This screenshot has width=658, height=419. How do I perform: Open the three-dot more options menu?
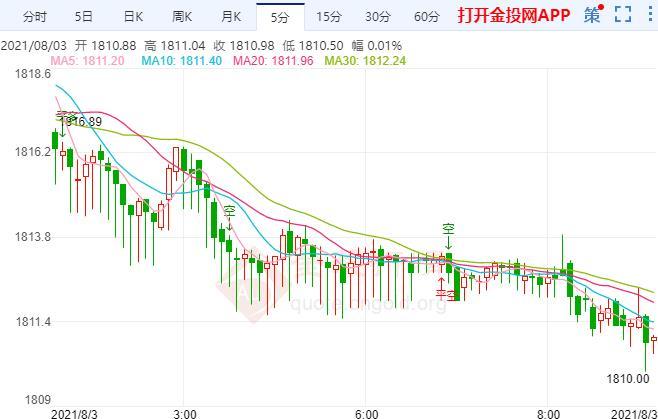pyautogui.click(x=650, y=14)
